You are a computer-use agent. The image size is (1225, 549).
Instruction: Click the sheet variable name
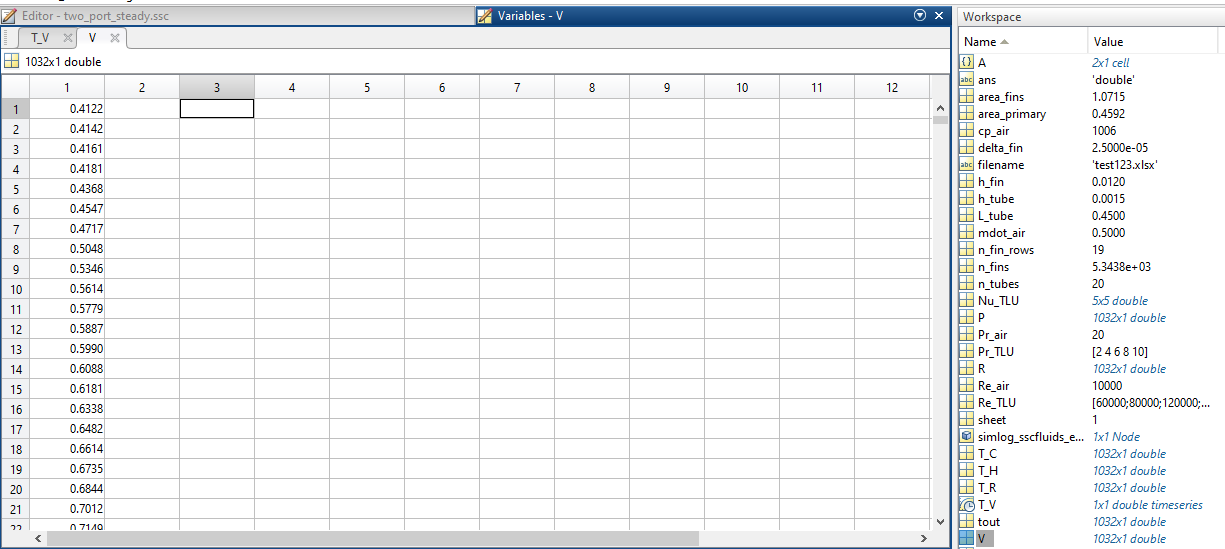992,419
